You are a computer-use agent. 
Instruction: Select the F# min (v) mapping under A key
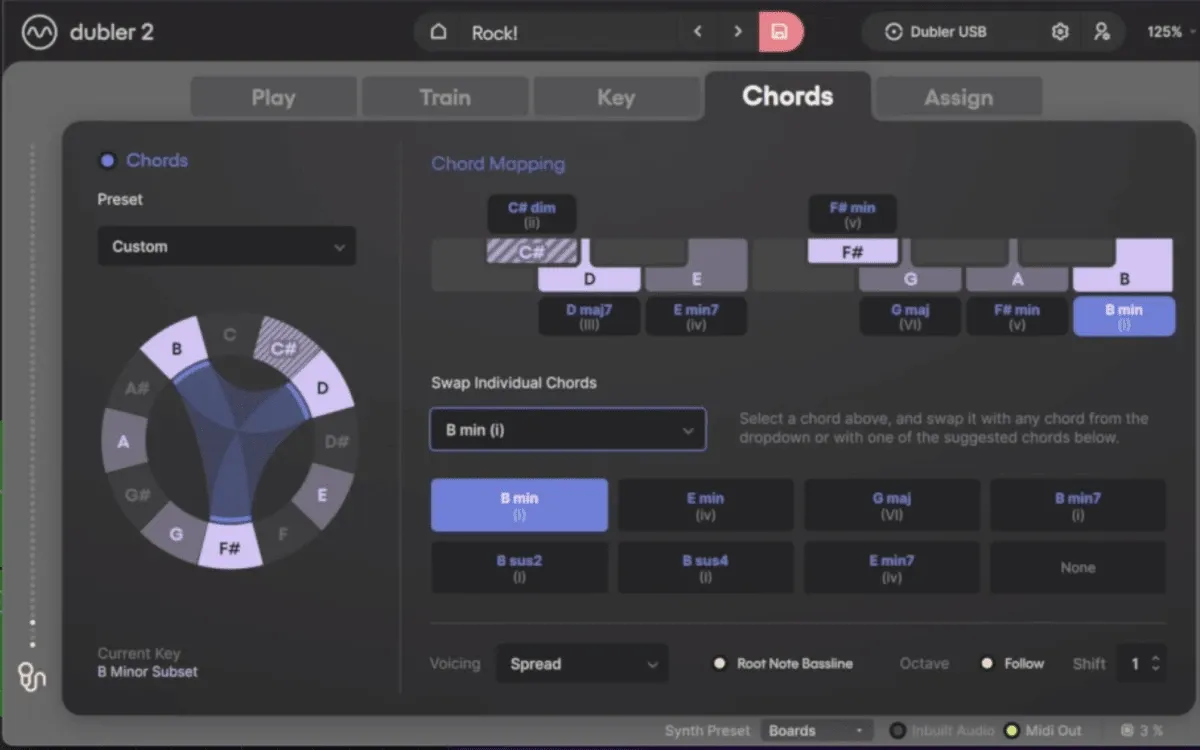(x=1017, y=316)
